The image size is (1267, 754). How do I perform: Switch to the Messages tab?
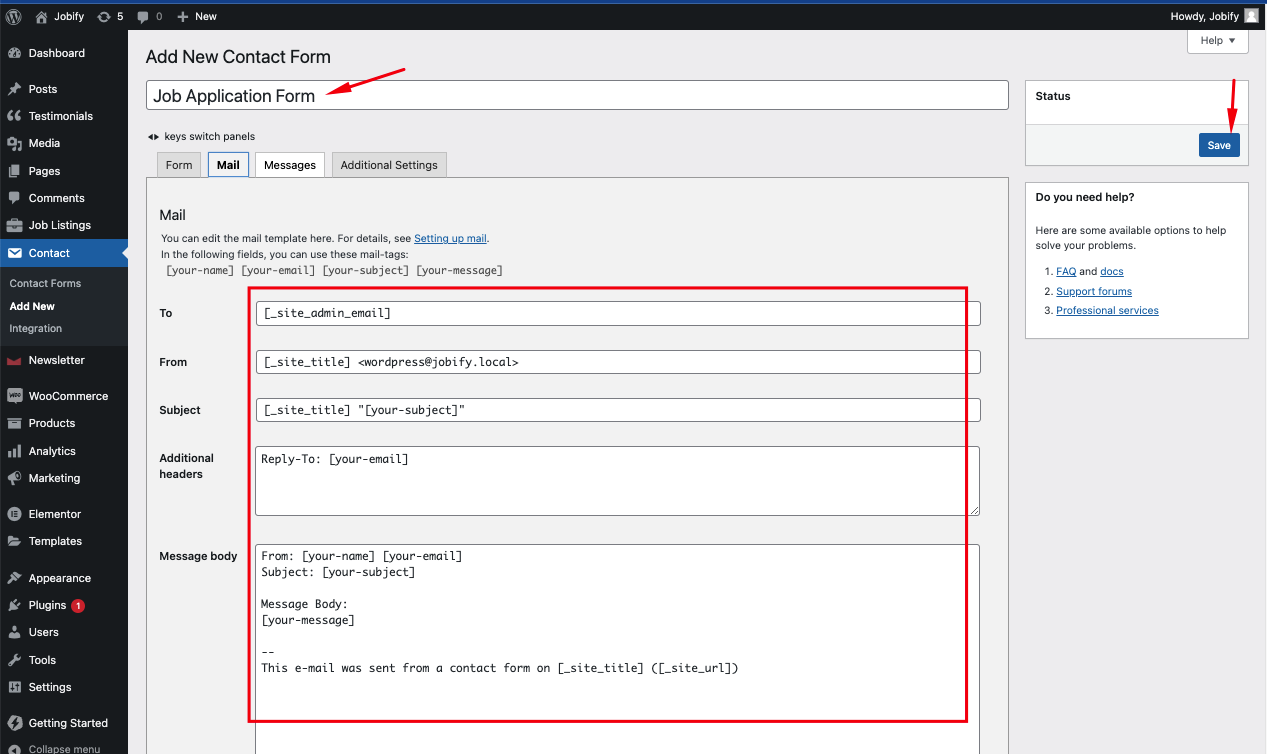[x=289, y=164]
